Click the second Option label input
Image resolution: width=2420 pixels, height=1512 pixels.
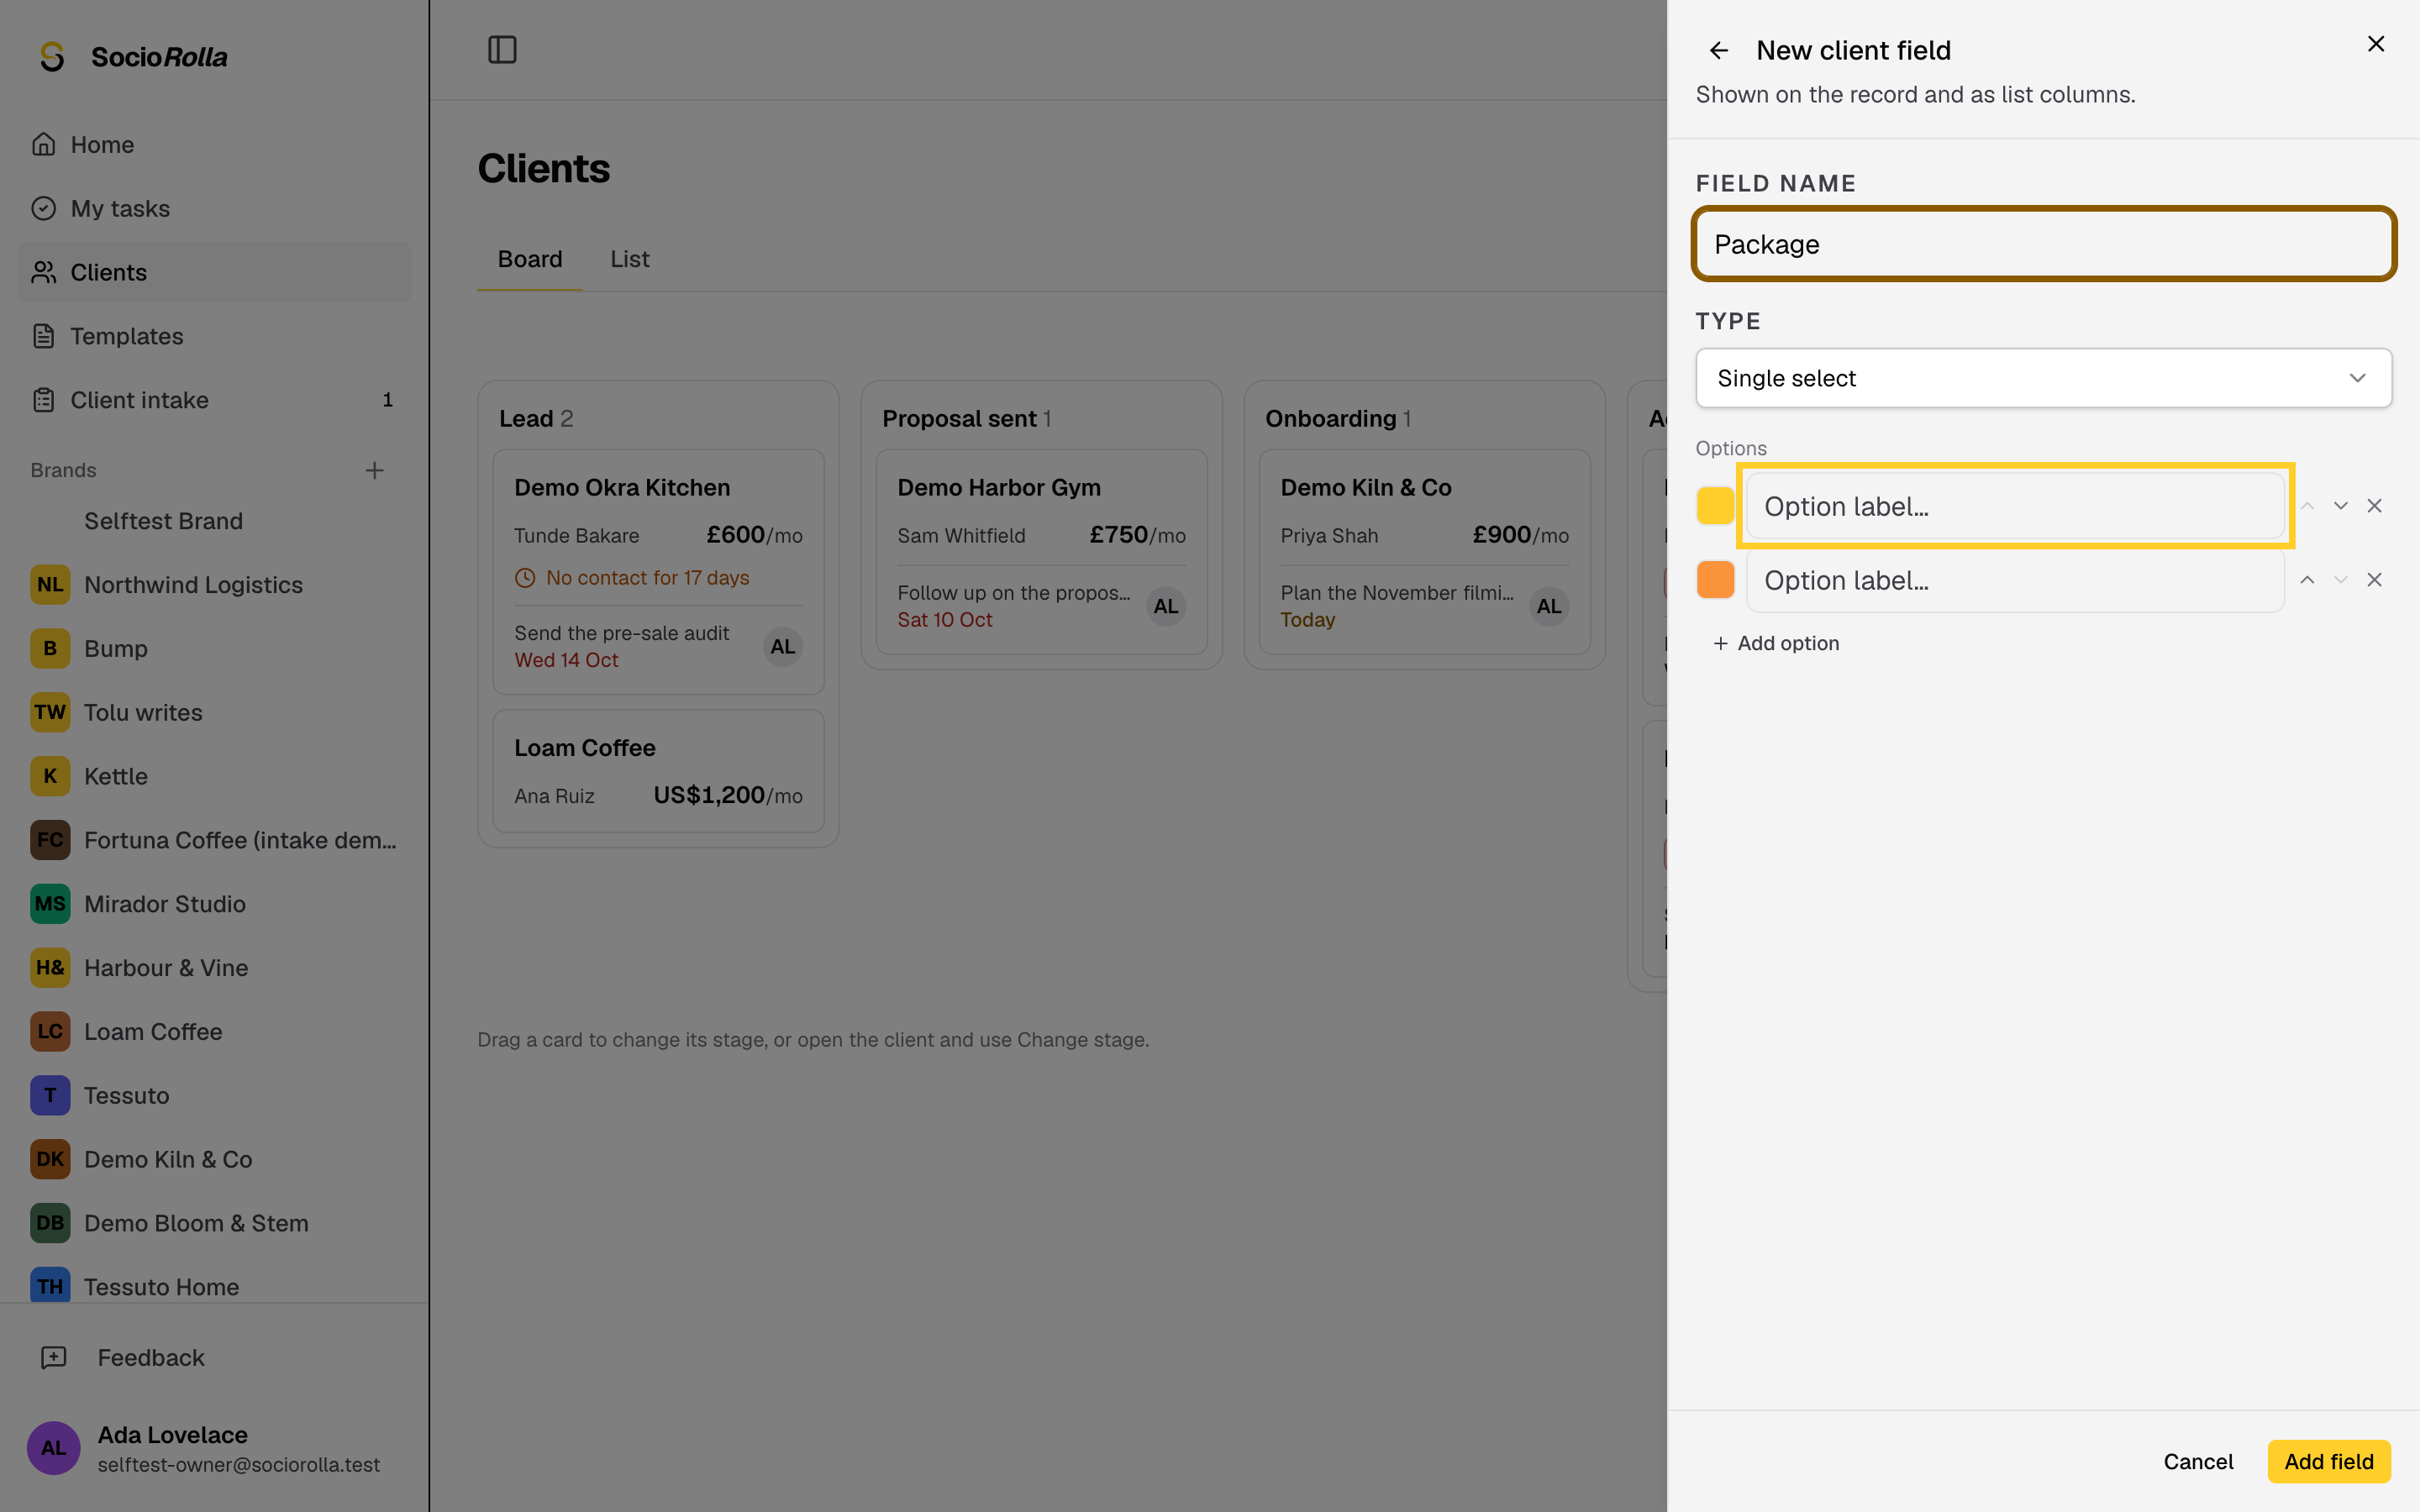click(2015, 580)
